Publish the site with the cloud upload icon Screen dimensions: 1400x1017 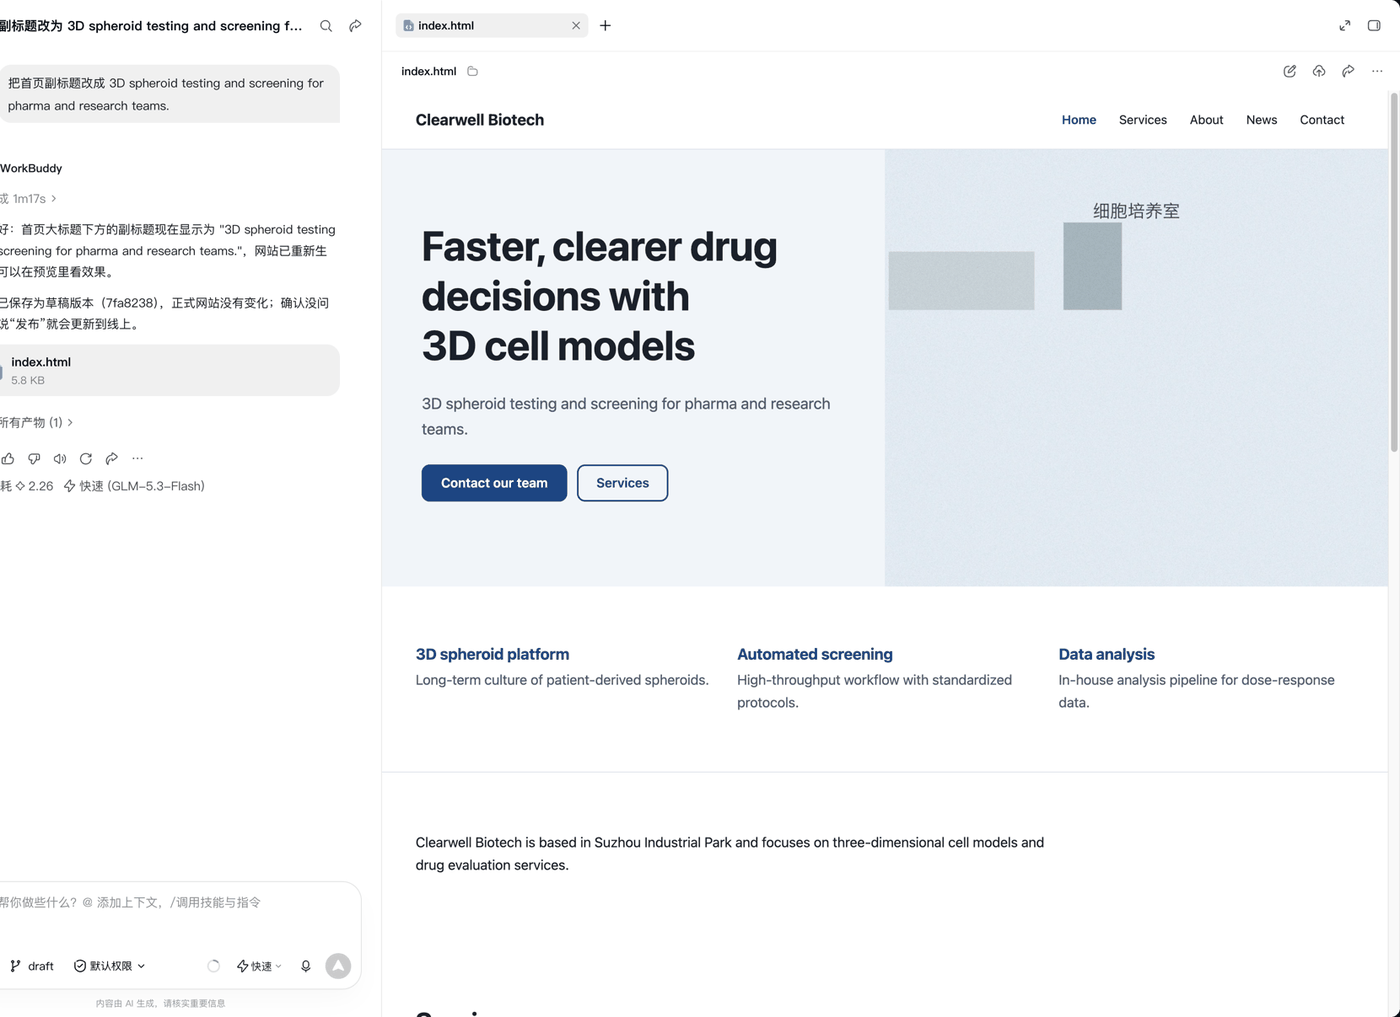1319,71
